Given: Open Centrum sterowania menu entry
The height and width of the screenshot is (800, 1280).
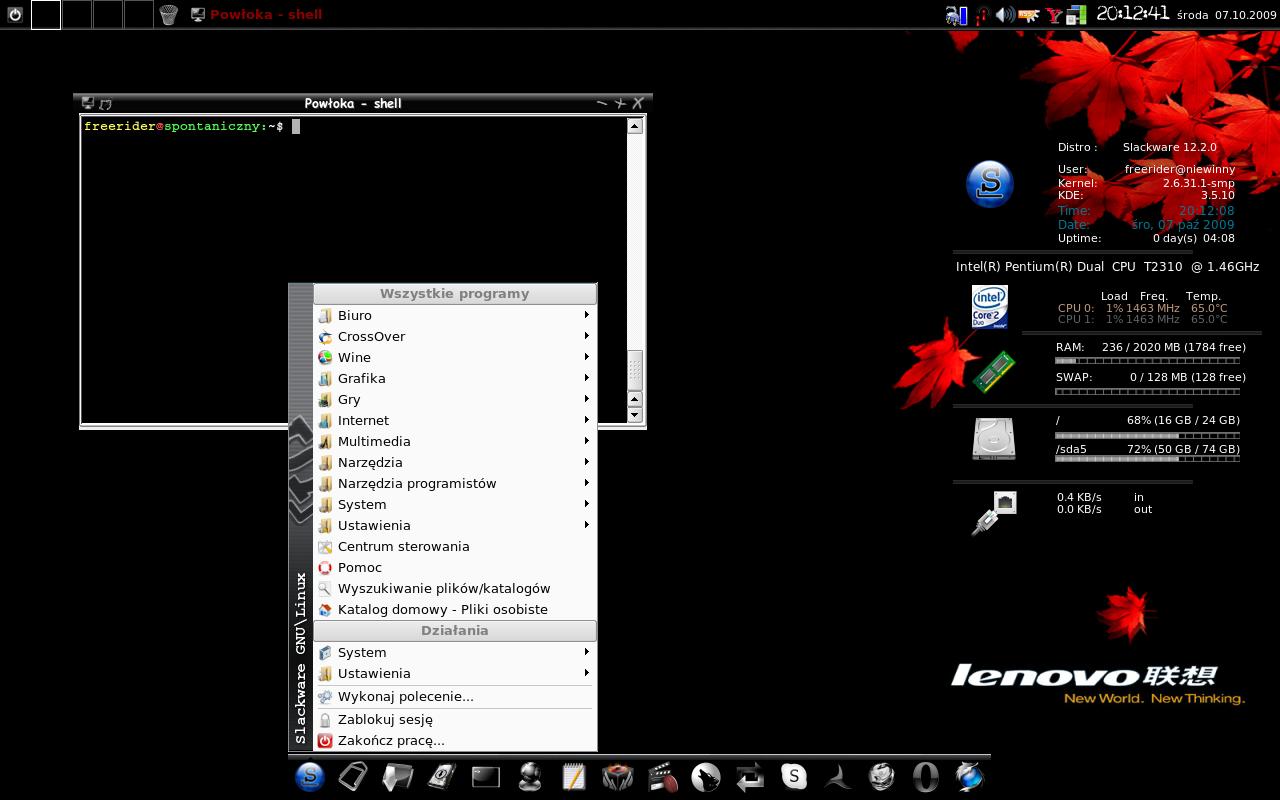Looking at the screenshot, I should click(x=455, y=546).
